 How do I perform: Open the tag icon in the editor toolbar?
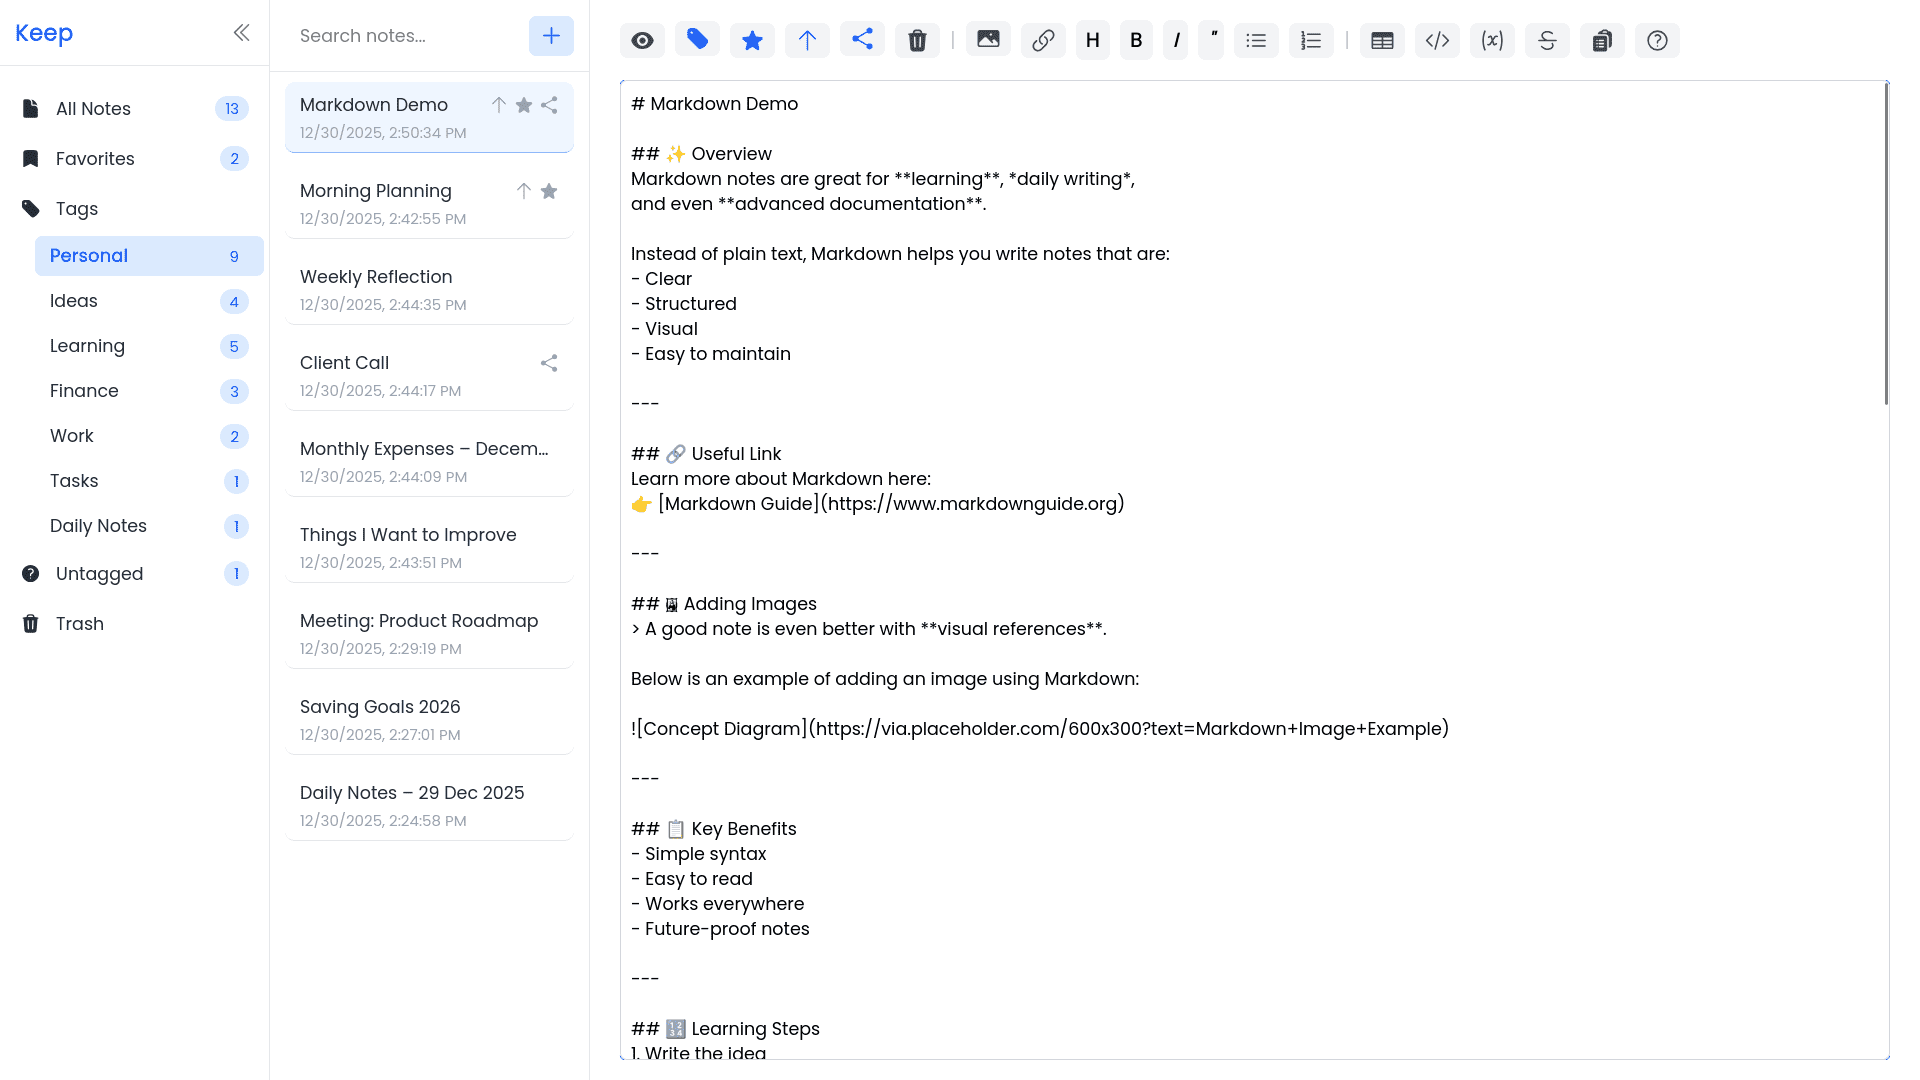[x=697, y=40]
